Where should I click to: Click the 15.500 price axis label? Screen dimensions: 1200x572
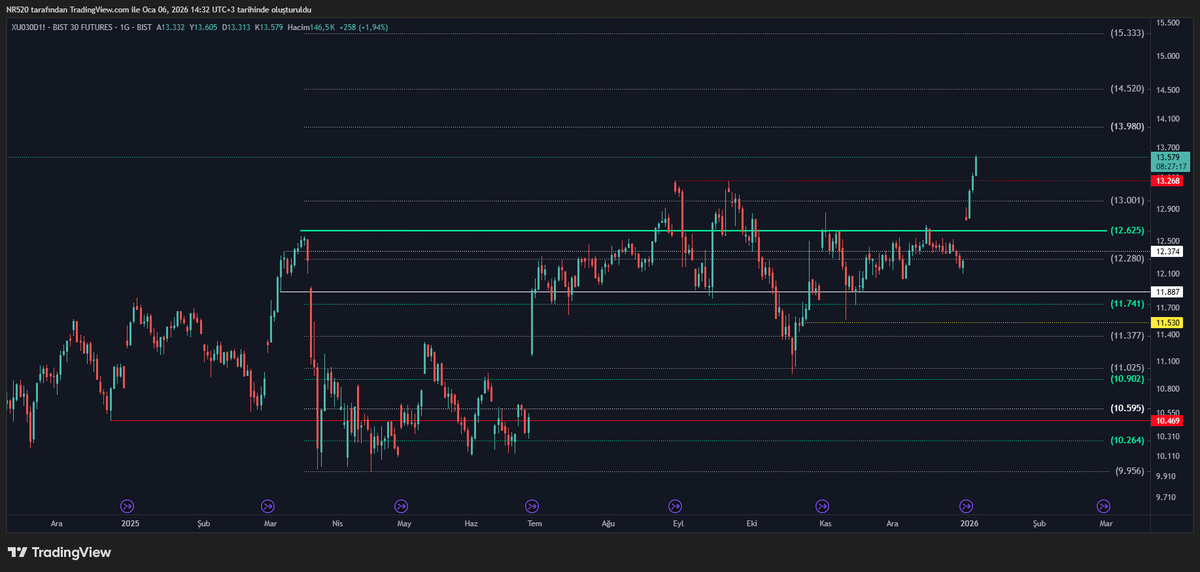pyautogui.click(x=1167, y=22)
